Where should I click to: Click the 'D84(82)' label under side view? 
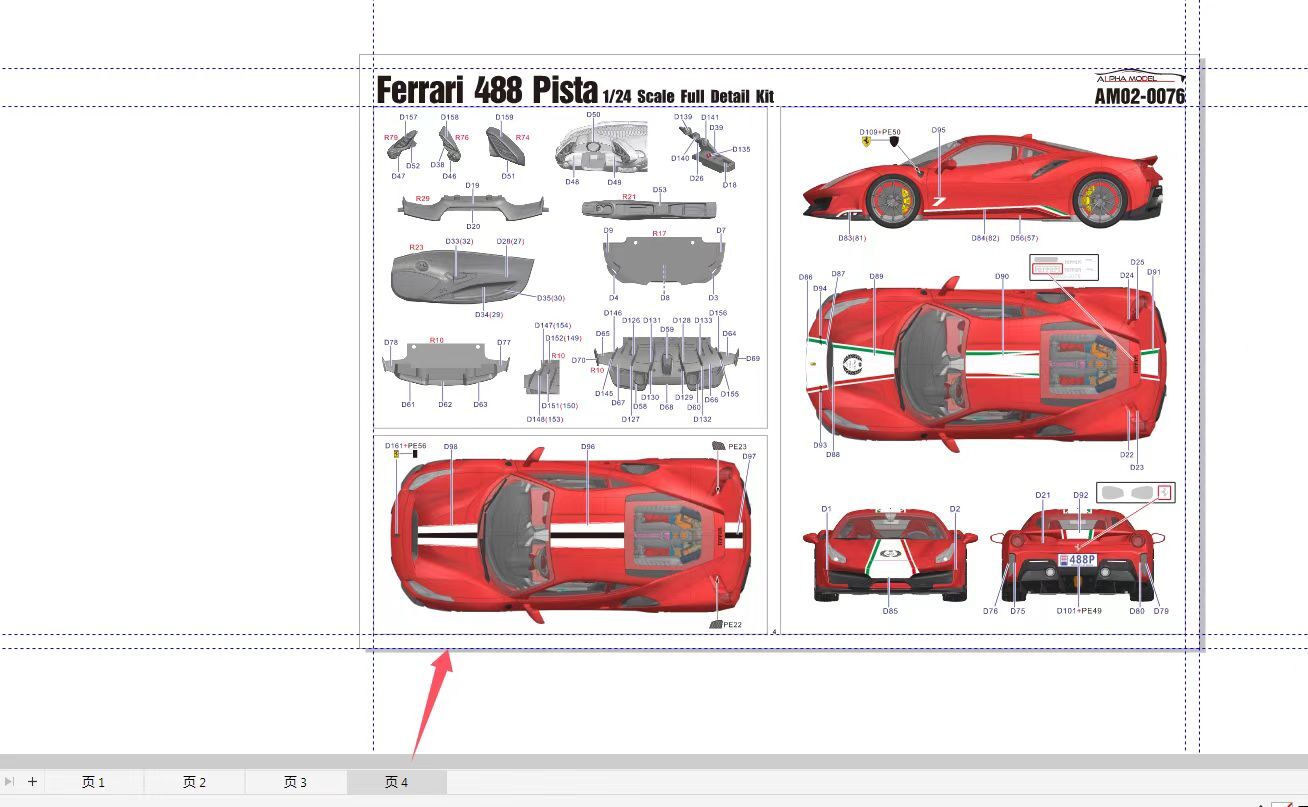pyautogui.click(x=985, y=238)
